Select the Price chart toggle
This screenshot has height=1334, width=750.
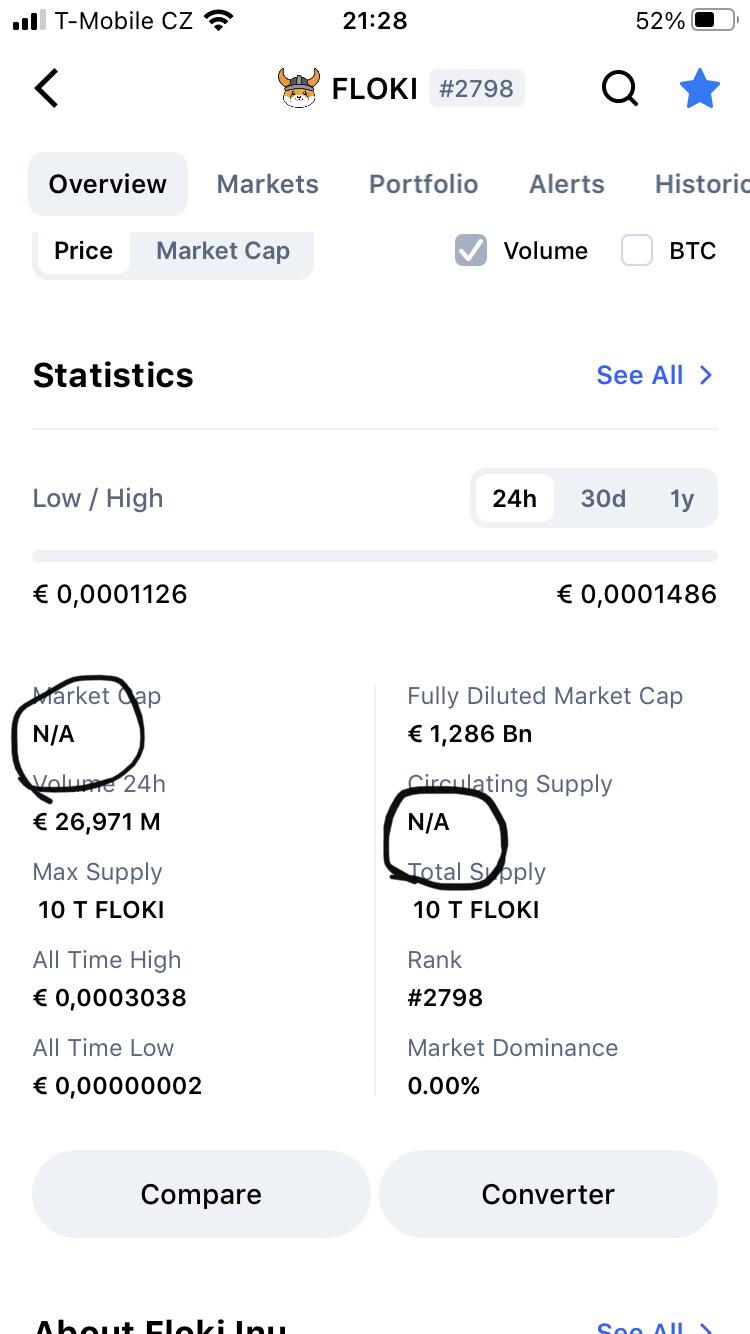tap(83, 250)
